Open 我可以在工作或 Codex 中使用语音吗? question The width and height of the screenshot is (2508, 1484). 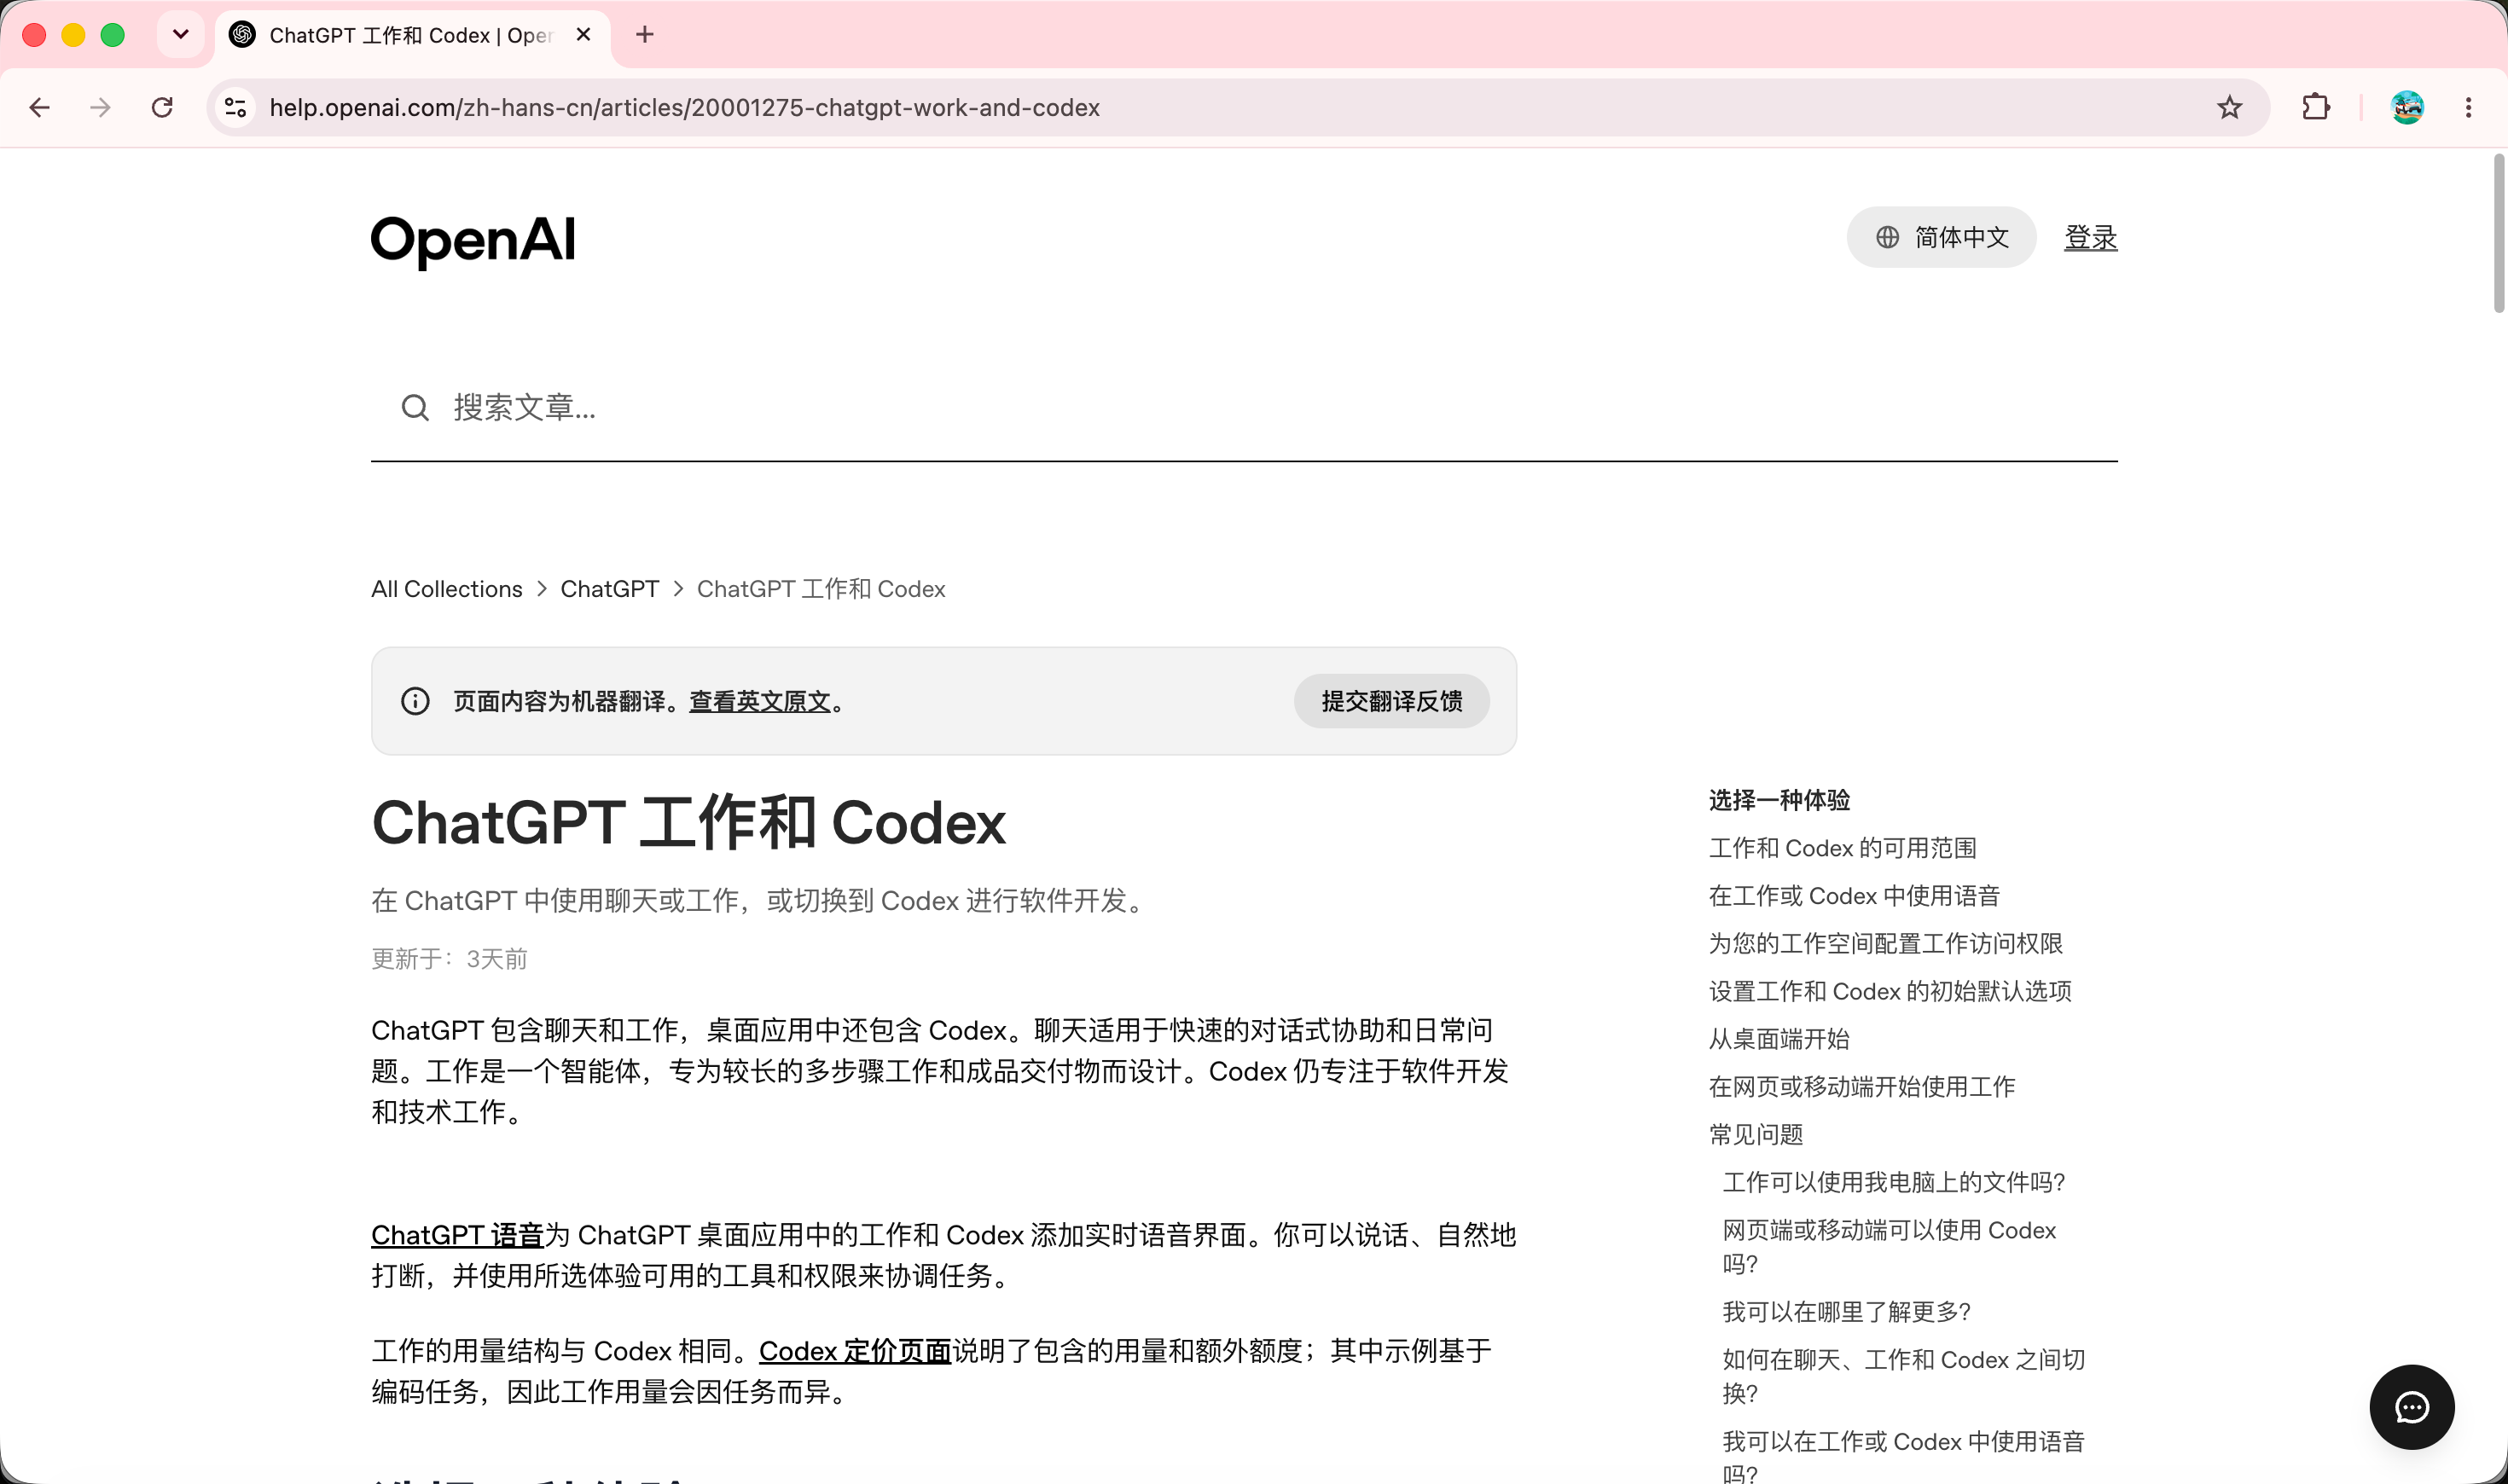[x=1904, y=1457]
